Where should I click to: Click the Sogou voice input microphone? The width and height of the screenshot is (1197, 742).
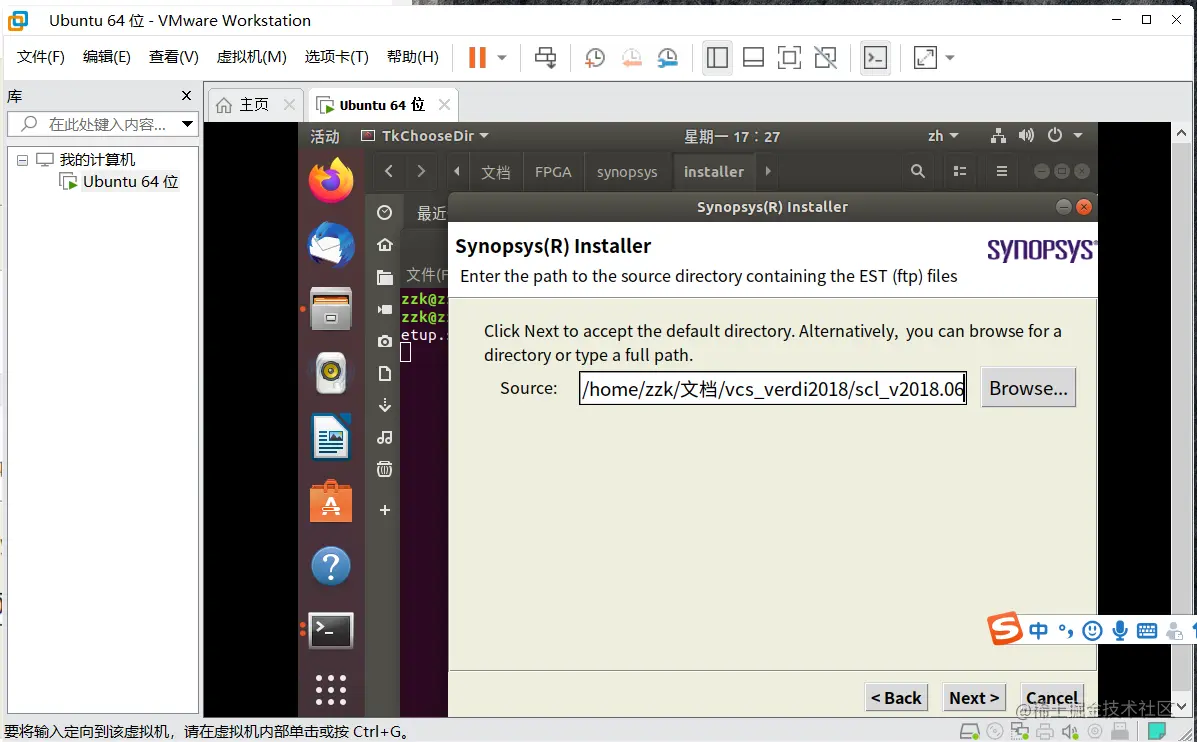coord(1120,630)
